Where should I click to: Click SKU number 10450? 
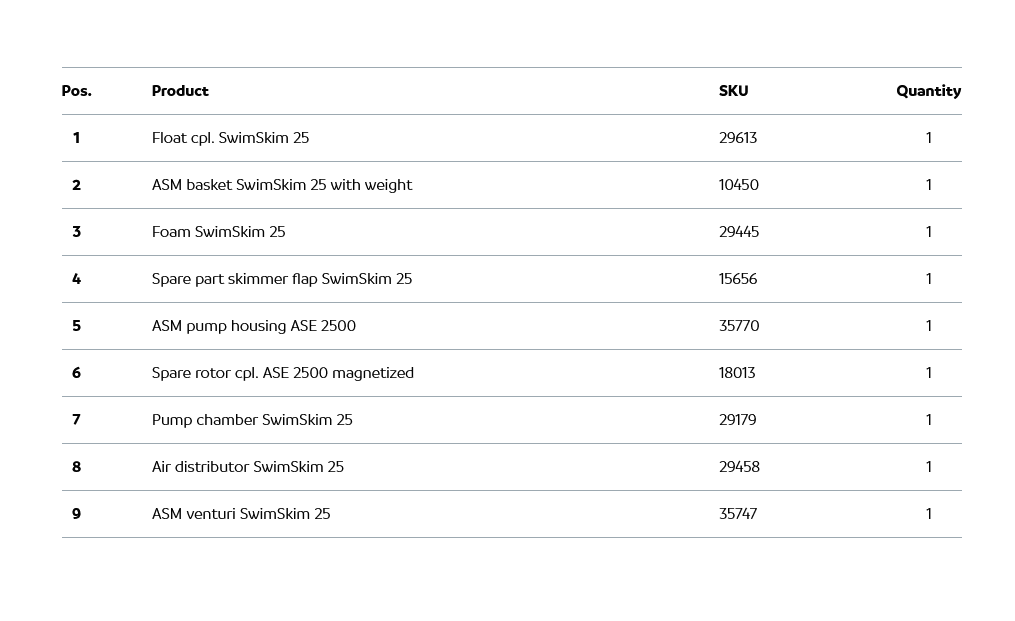click(x=738, y=185)
